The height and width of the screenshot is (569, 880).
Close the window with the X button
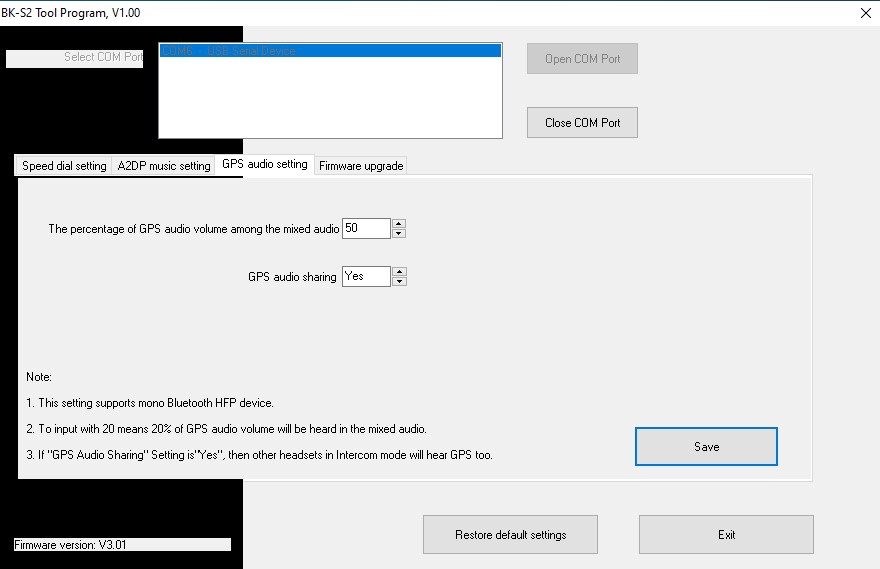pyautogui.click(x=865, y=13)
